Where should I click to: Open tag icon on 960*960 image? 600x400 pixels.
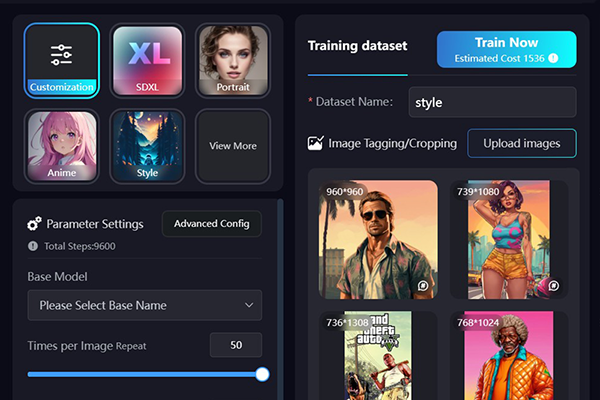[x=423, y=286]
